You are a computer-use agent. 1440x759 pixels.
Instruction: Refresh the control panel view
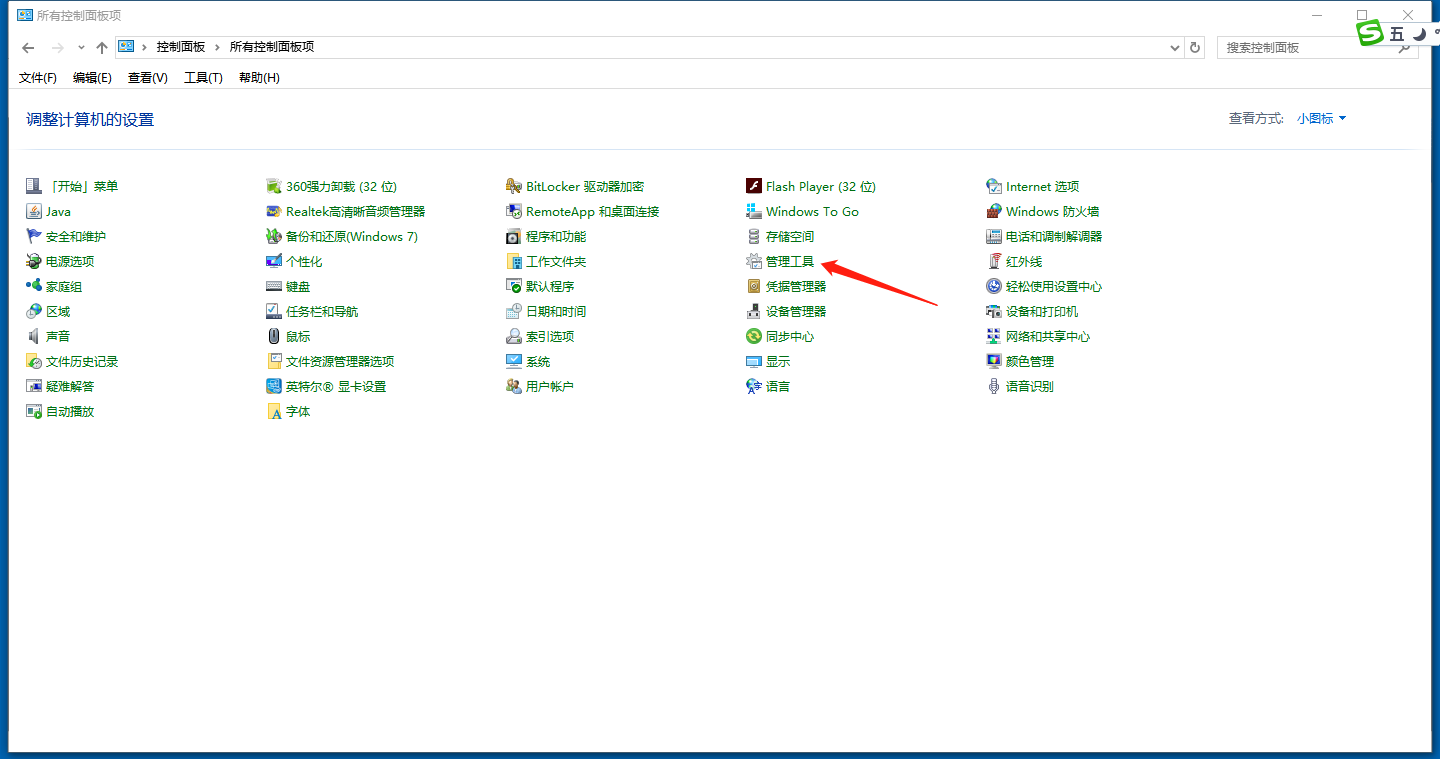tap(1195, 47)
